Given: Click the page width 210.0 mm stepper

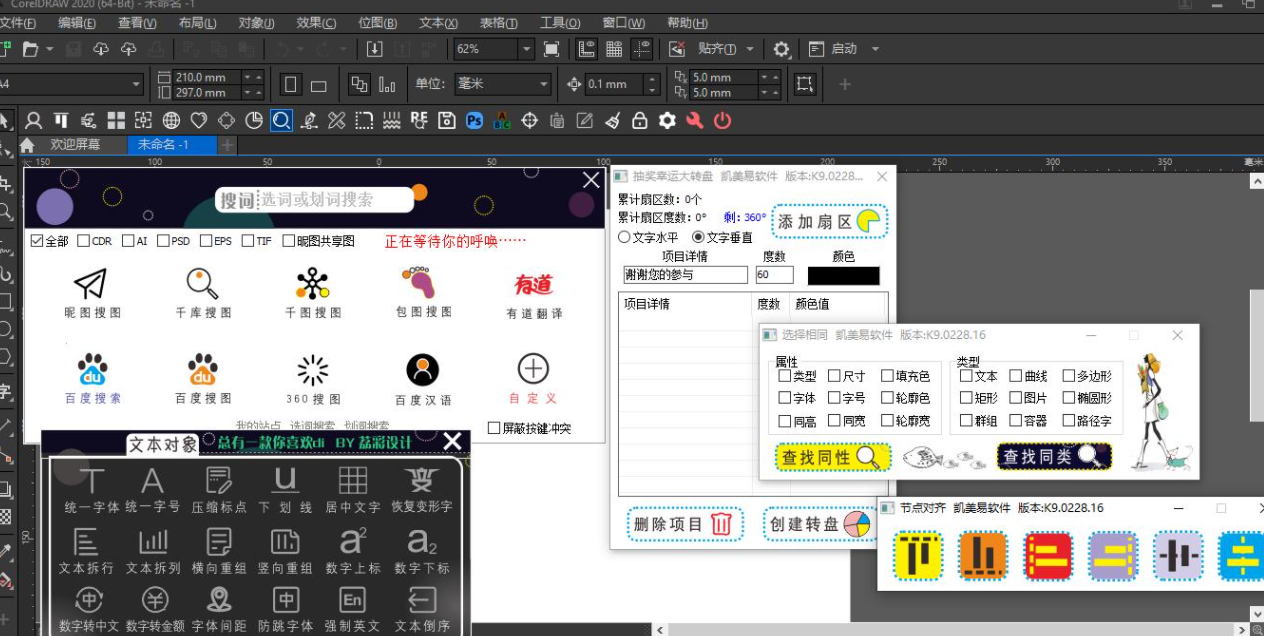Looking at the screenshot, I should [254, 77].
